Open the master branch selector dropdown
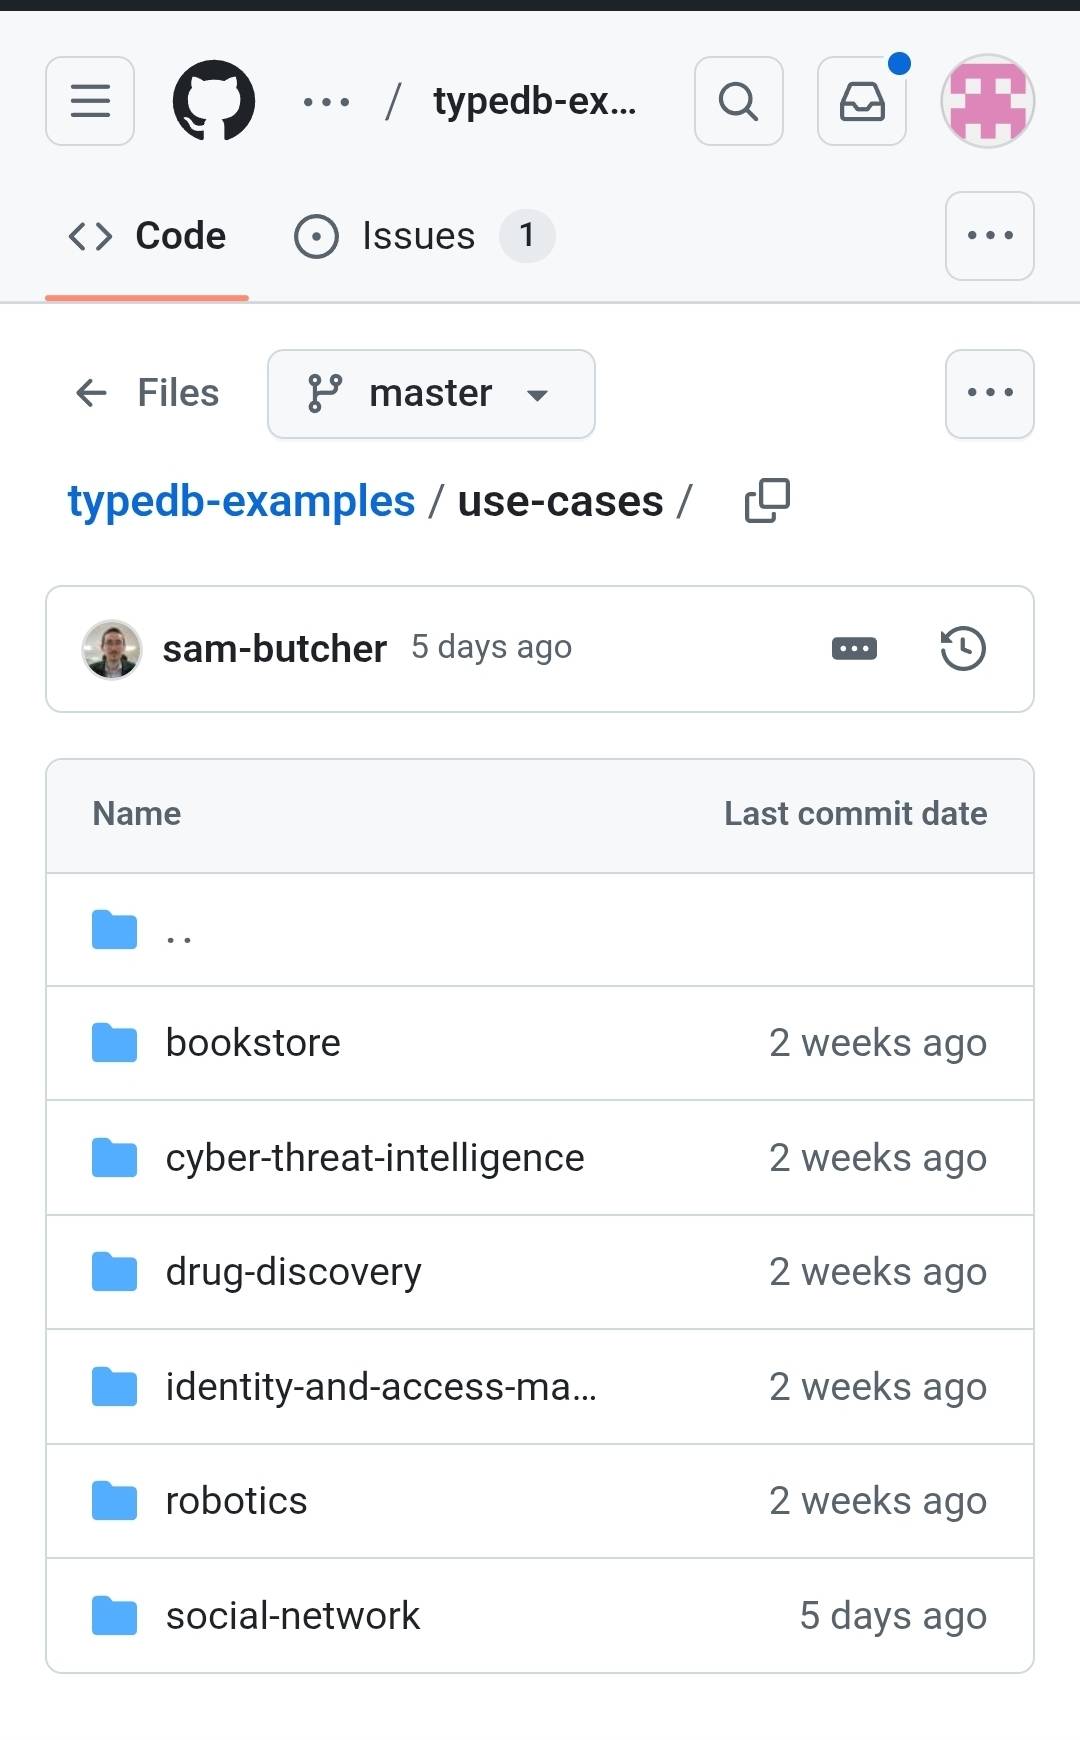 431,394
